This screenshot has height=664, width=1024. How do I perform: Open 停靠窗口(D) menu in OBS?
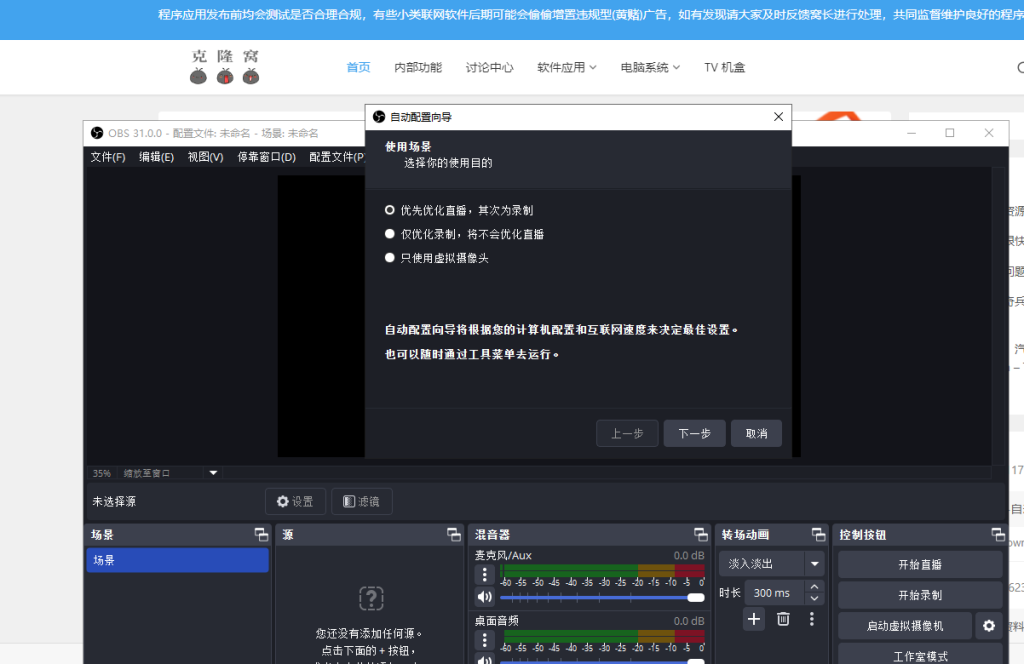pyautogui.click(x=266, y=157)
